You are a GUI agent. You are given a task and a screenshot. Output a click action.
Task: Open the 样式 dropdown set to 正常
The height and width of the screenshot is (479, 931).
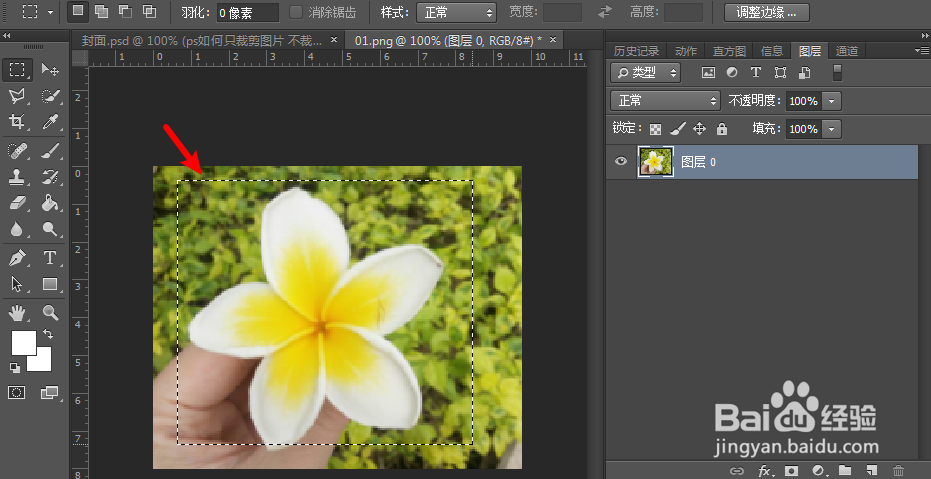pos(457,12)
